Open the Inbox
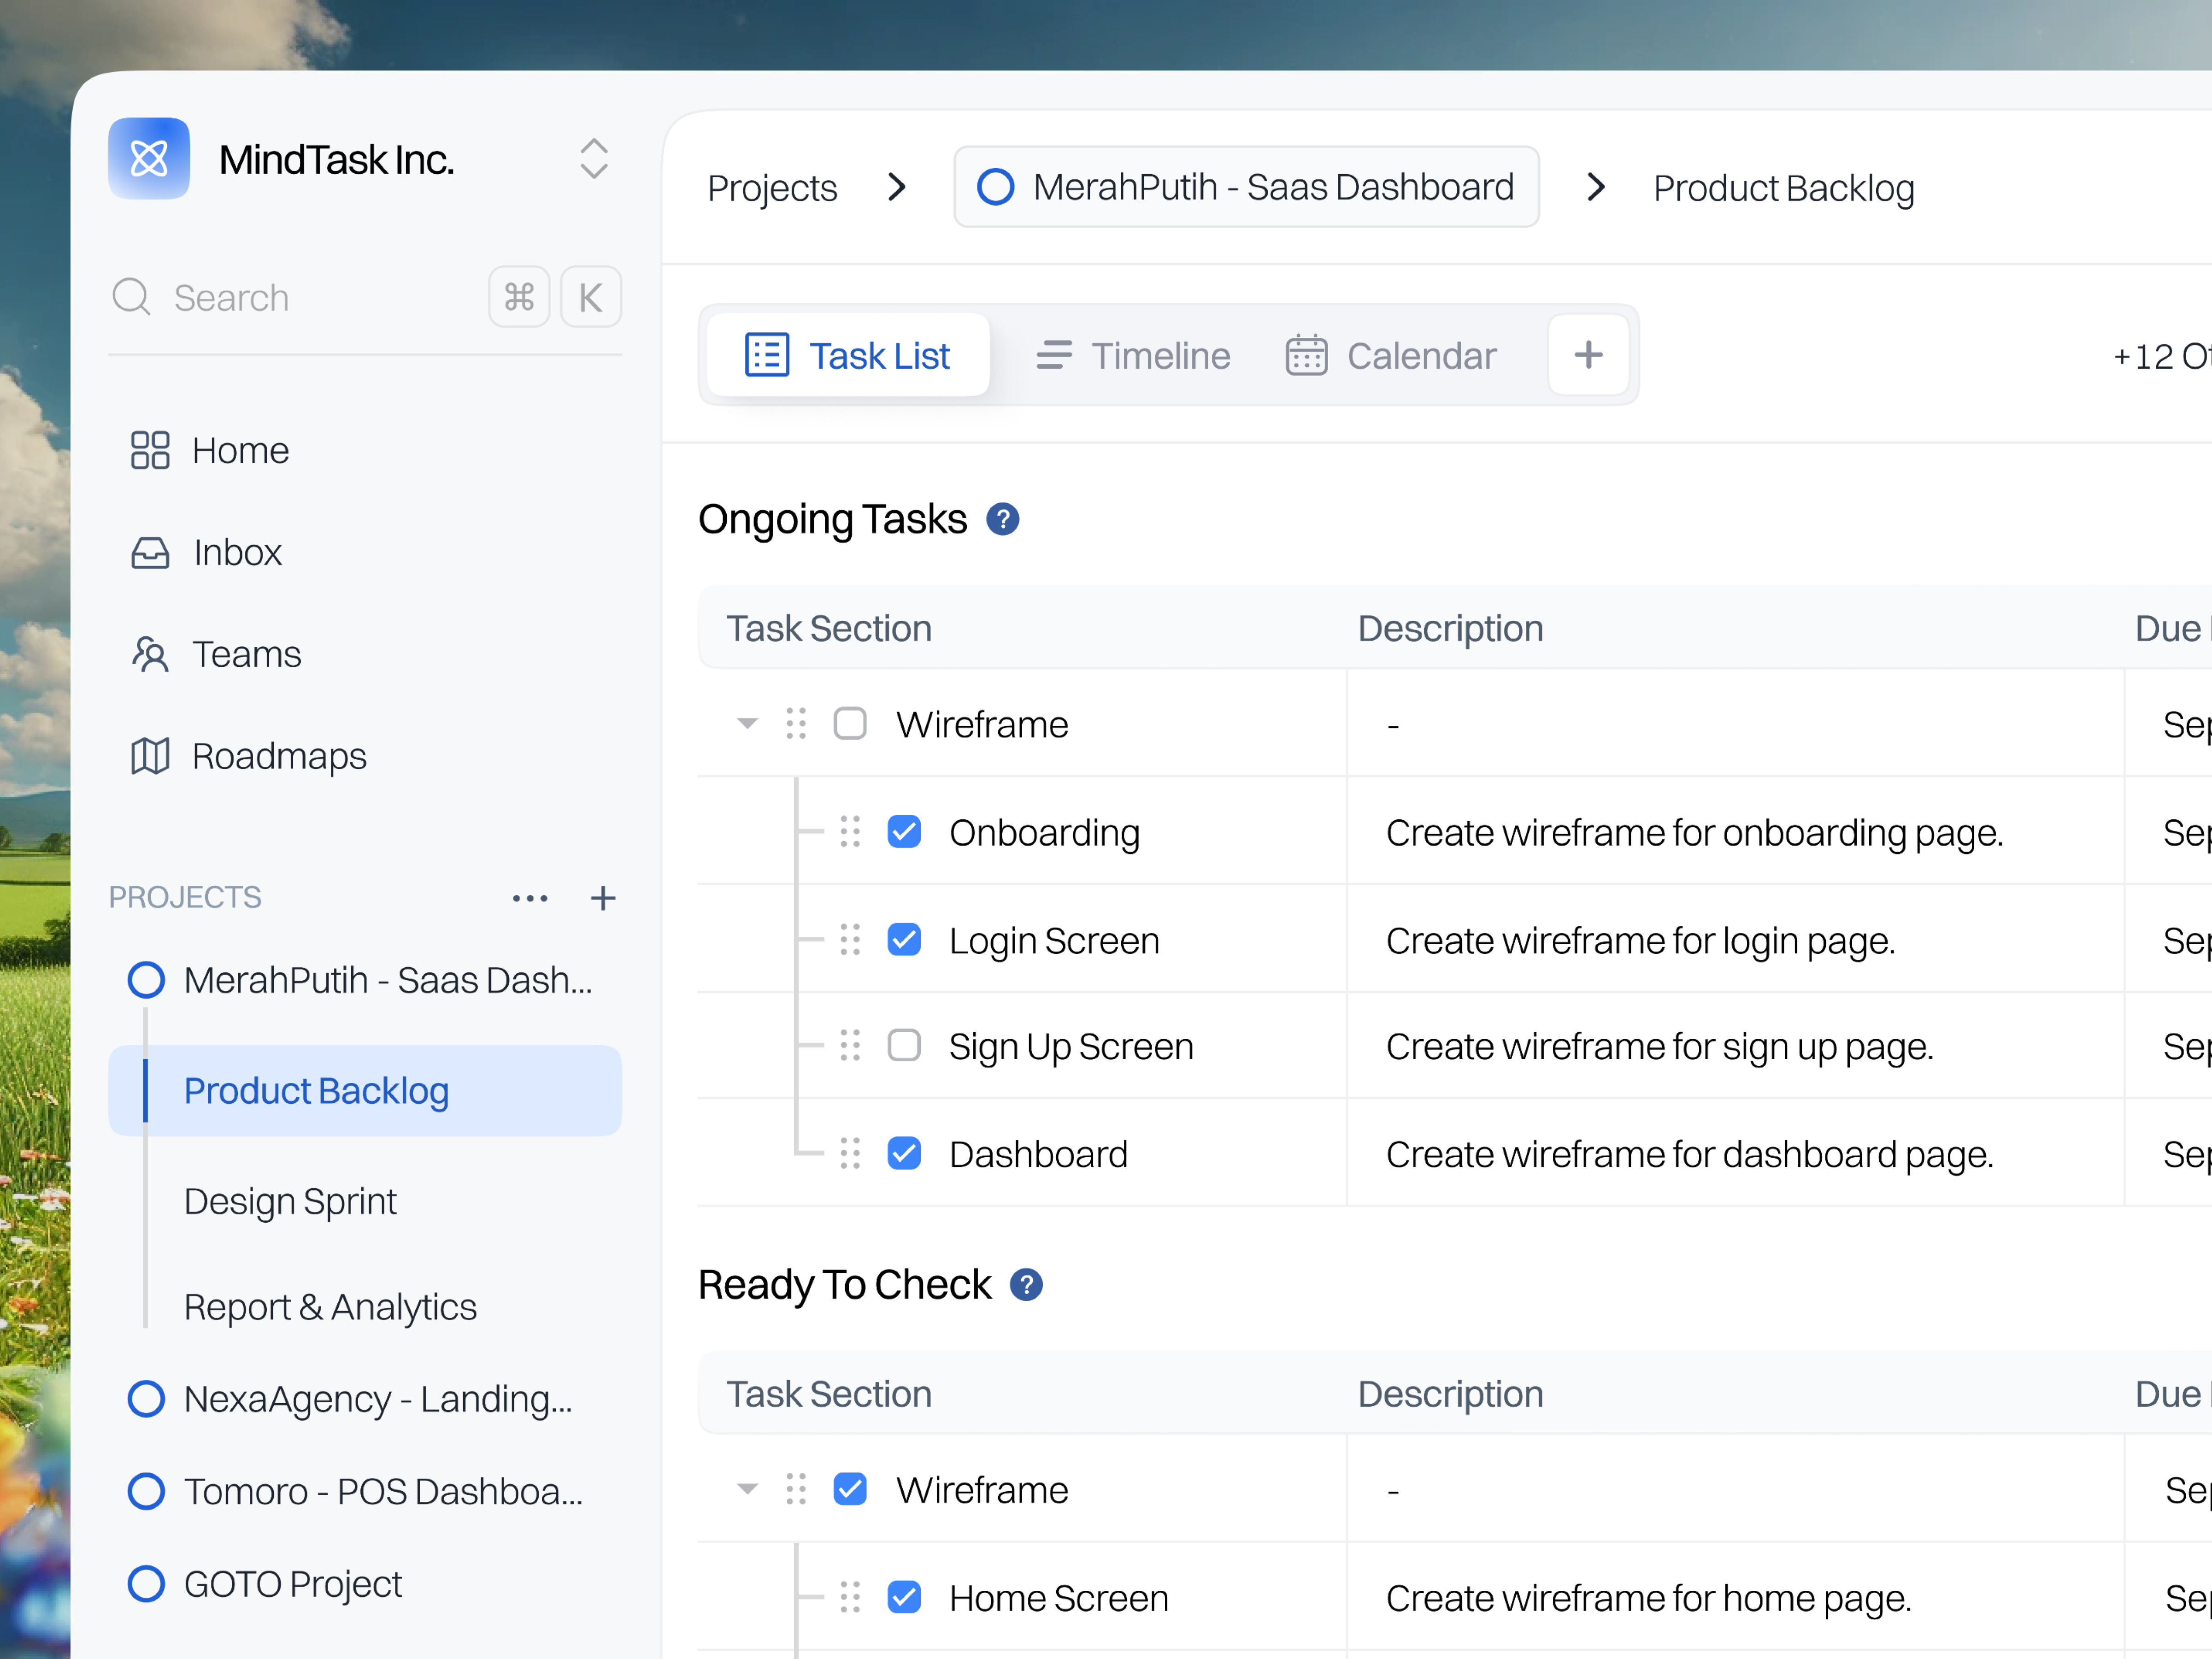Screen dimensions: 2212x1659 click(236, 552)
